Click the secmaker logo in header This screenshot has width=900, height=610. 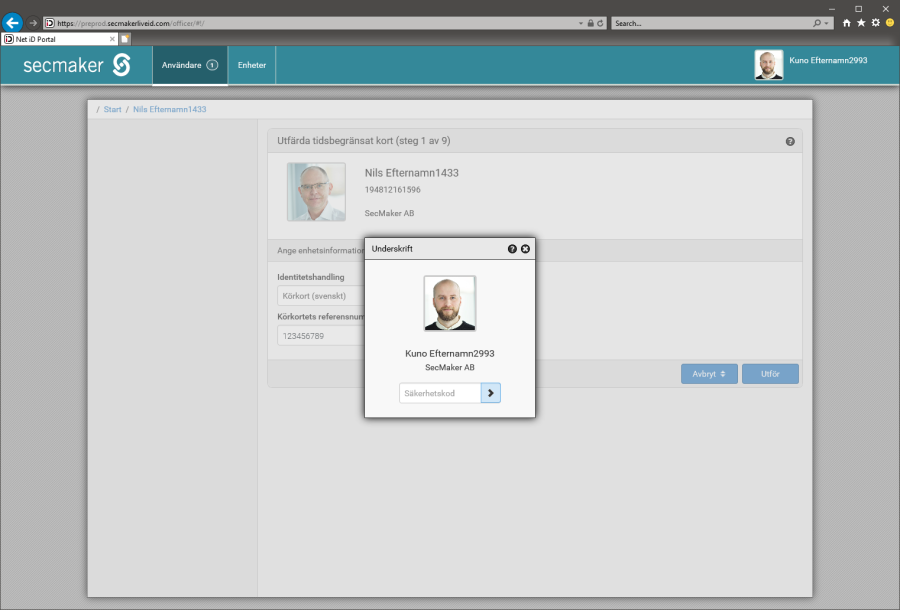click(x=77, y=65)
